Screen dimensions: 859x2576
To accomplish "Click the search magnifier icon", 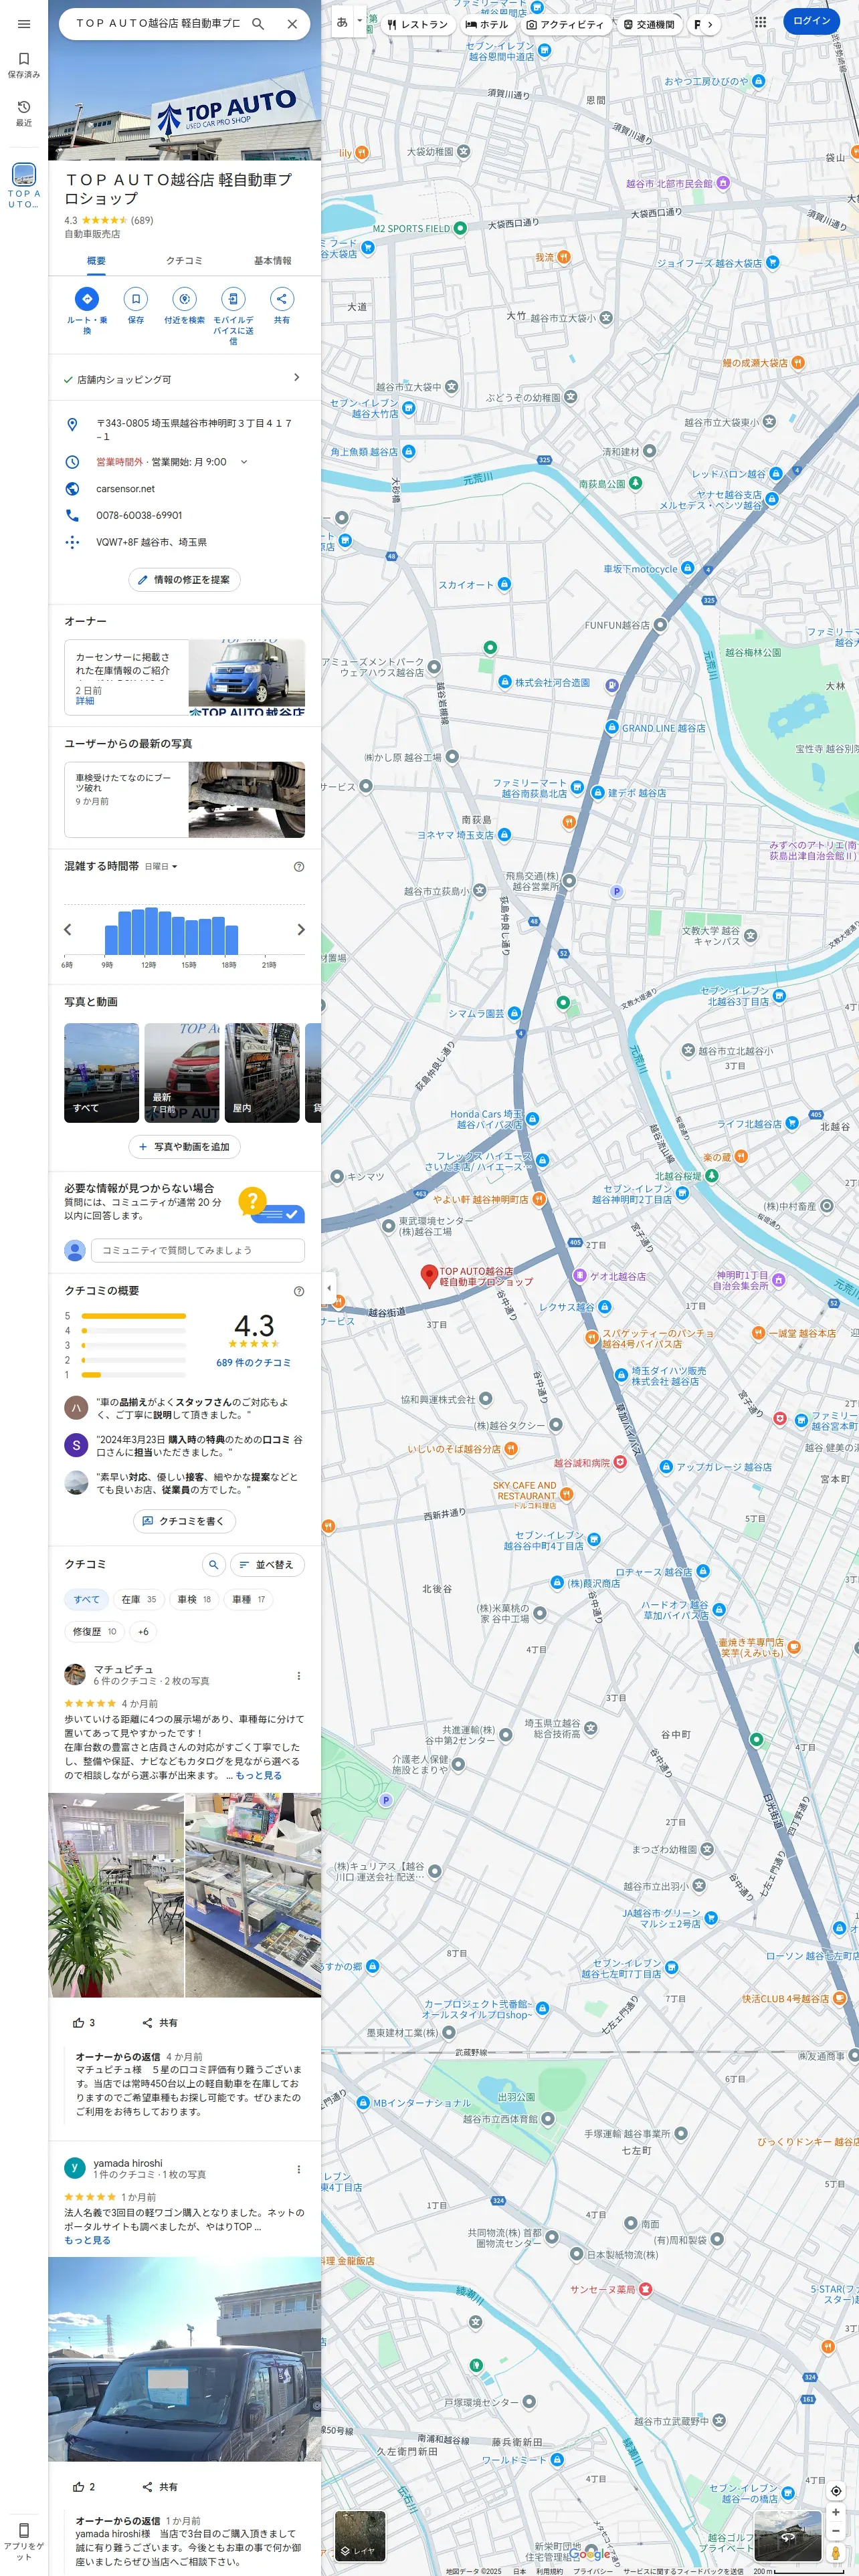I will tap(258, 23).
